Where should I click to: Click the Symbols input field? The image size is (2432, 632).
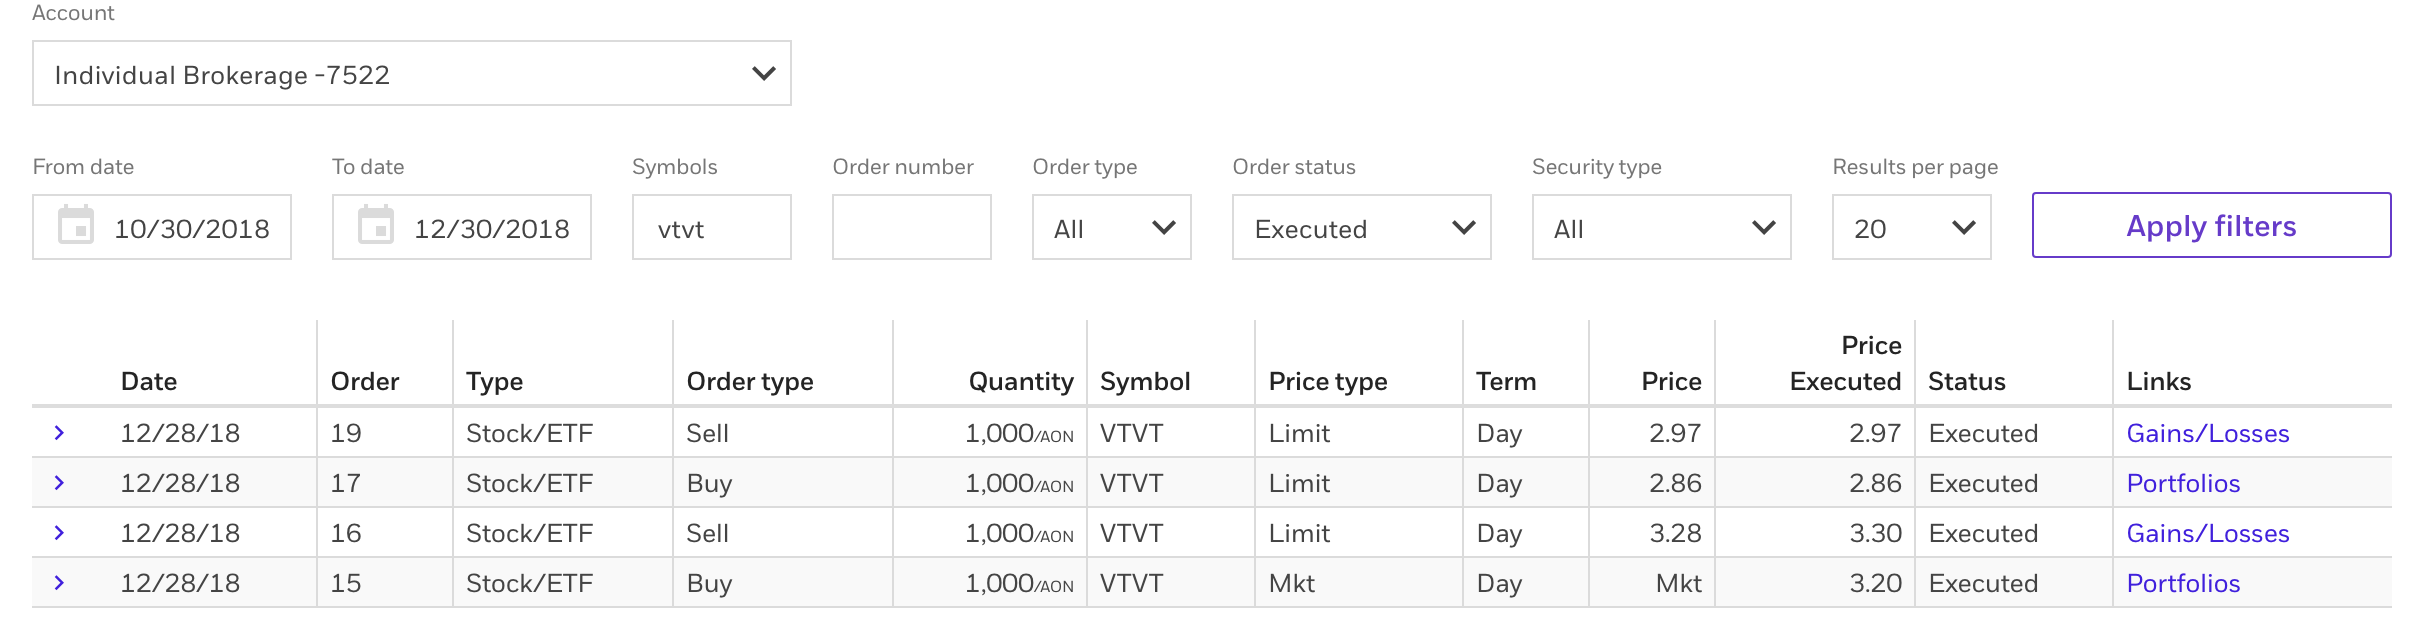(711, 228)
